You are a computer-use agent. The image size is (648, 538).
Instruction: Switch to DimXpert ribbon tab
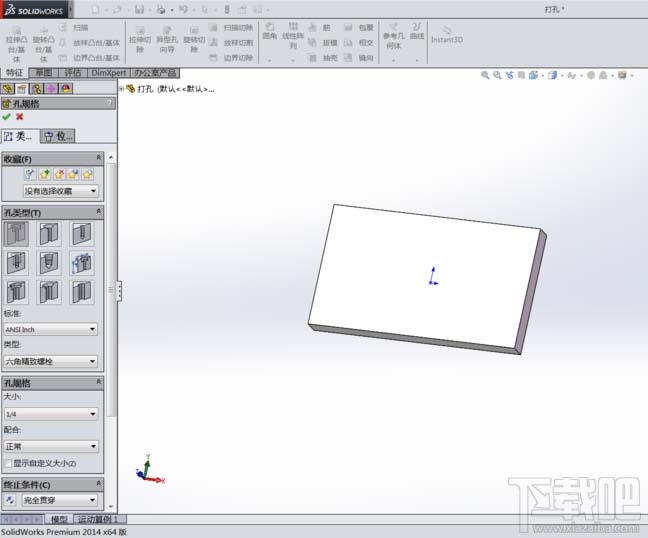[x=109, y=73]
